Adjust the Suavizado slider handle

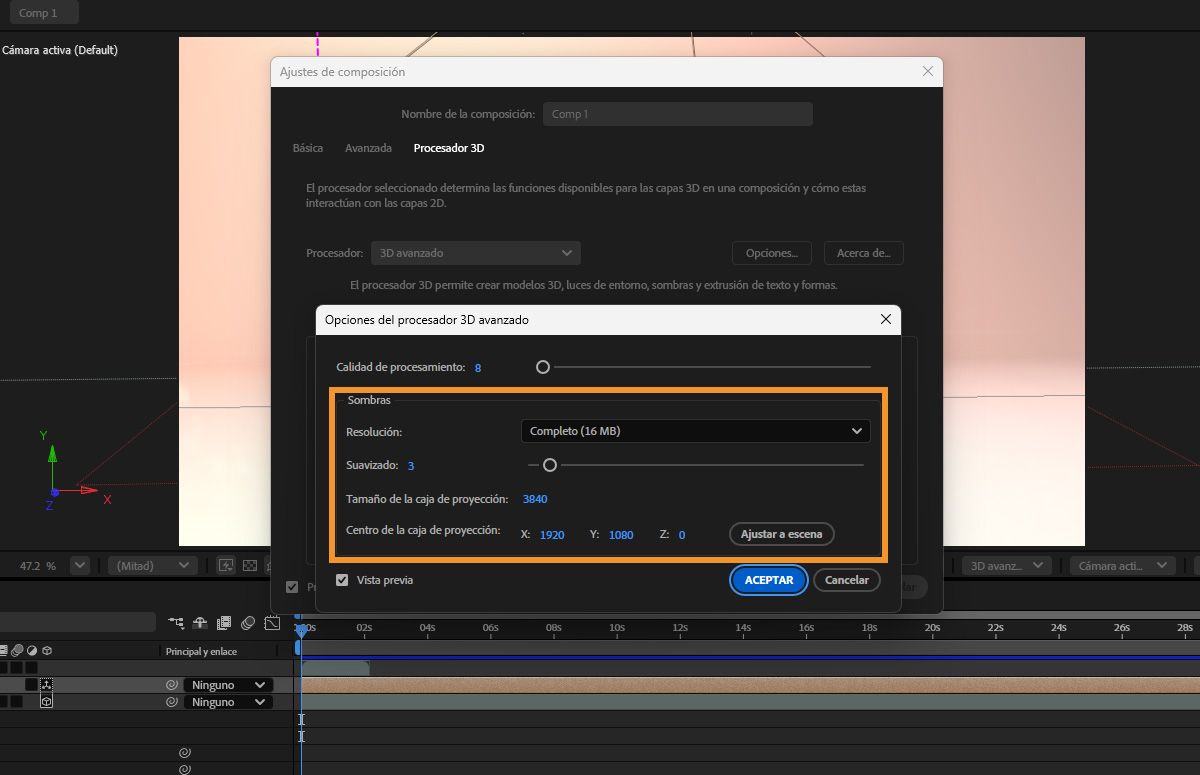click(x=549, y=465)
